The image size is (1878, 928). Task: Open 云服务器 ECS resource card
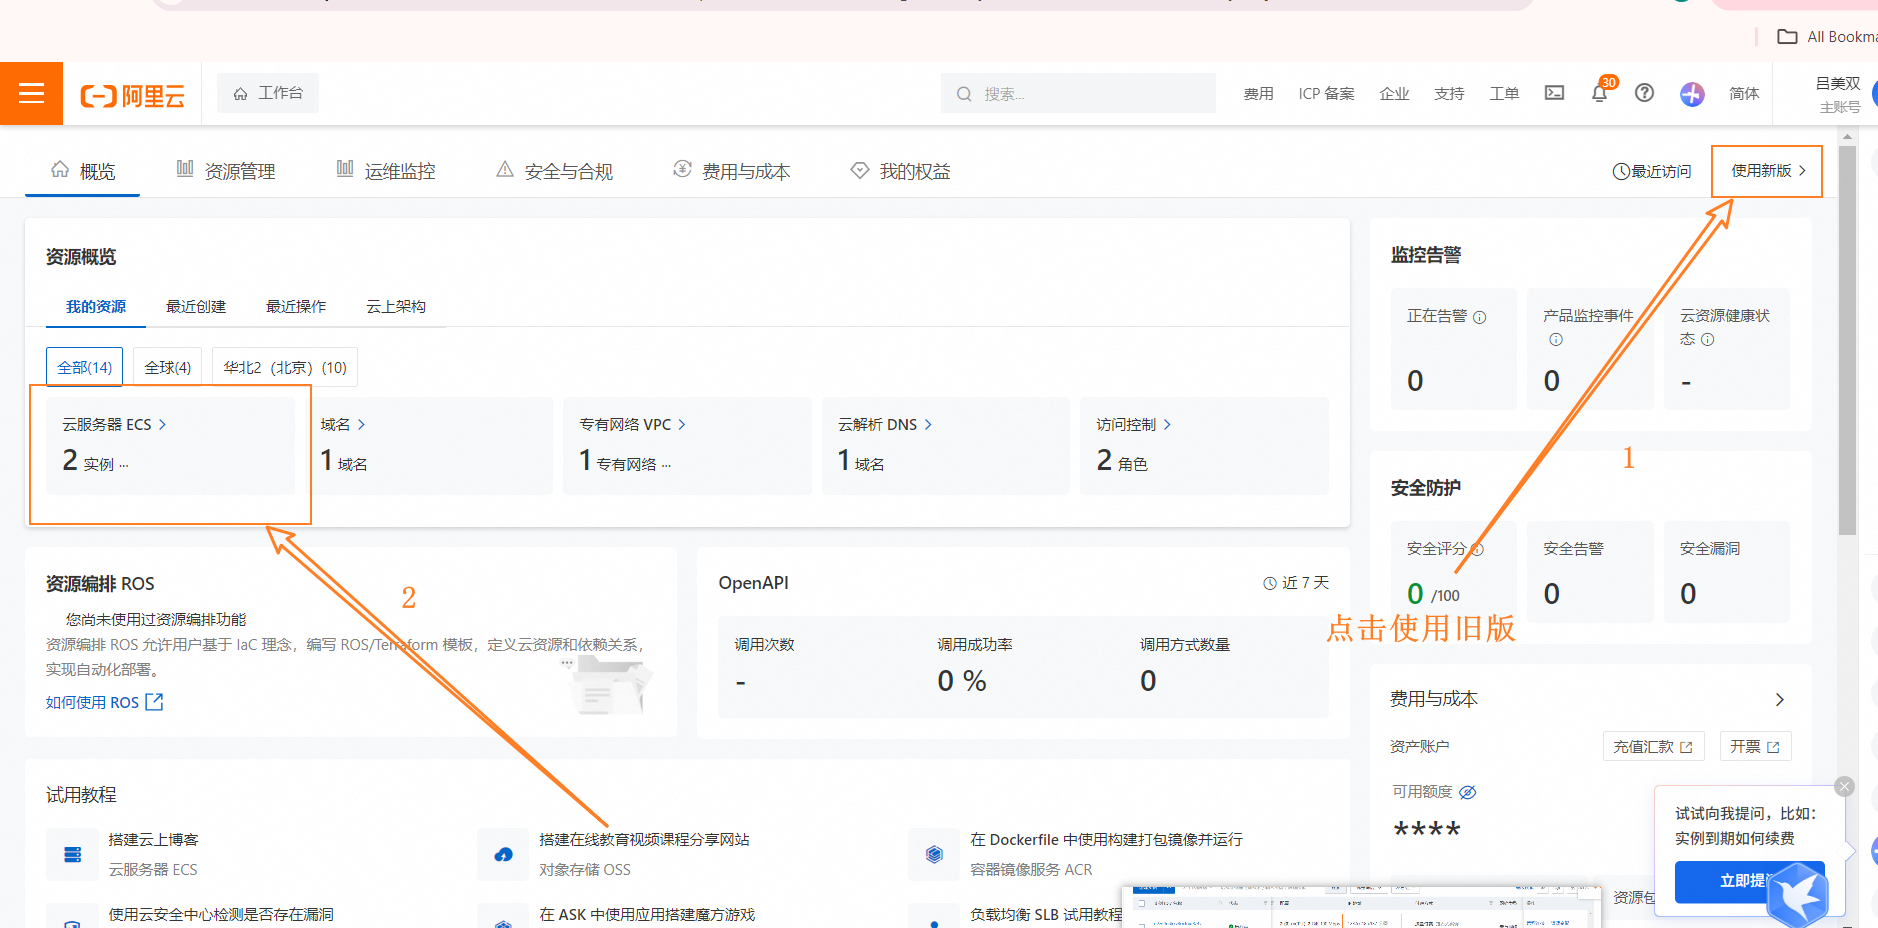(170, 446)
